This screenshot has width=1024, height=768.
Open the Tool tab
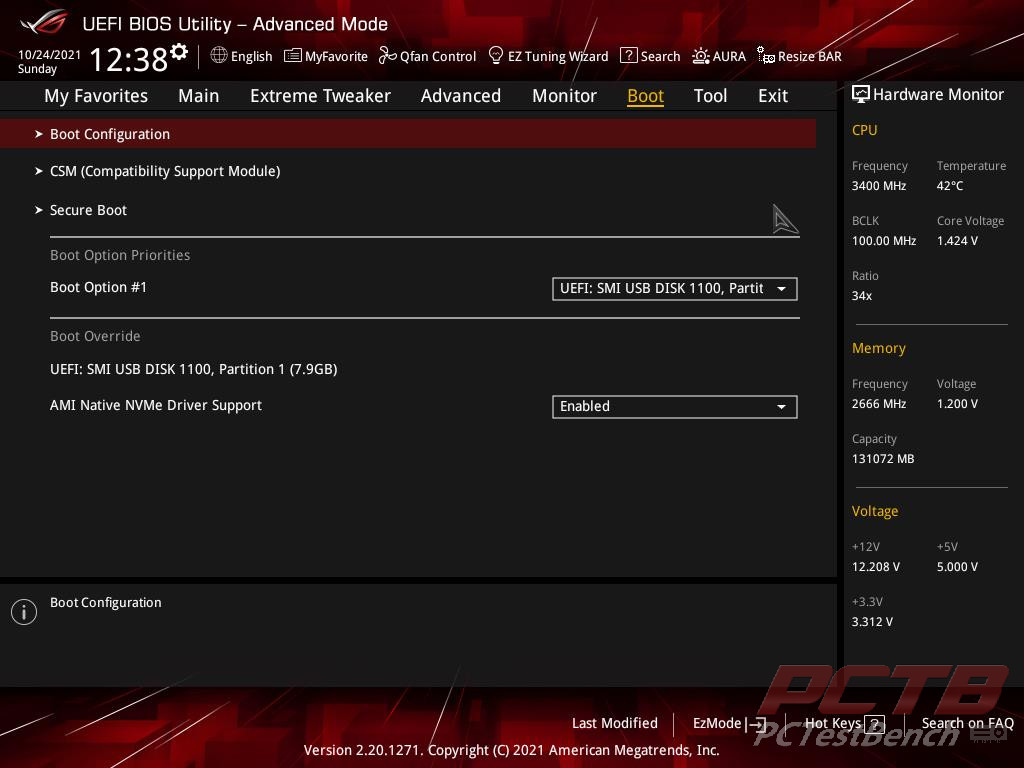click(710, 96)
